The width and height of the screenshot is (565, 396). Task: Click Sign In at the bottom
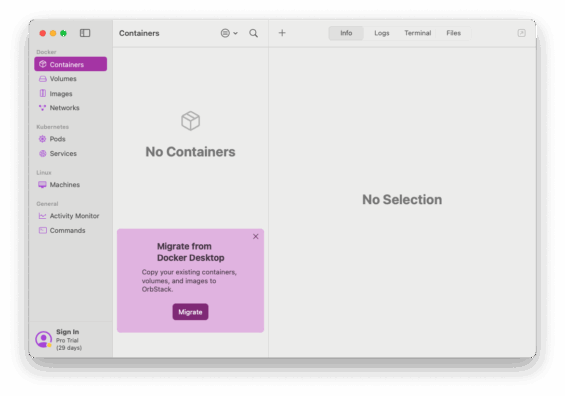pos(67,332)
